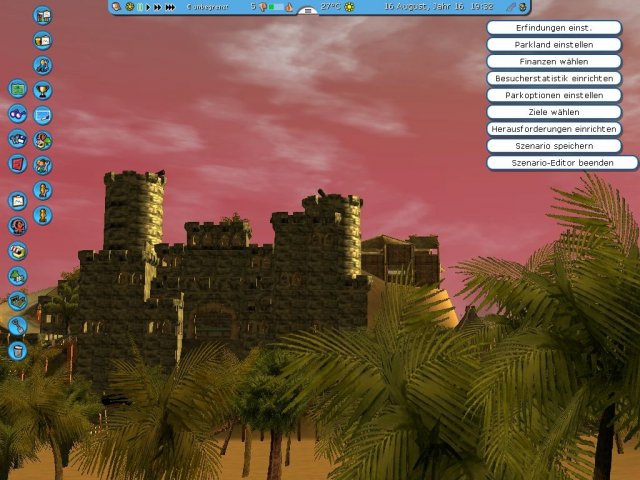Open 'Erfindungen einst.' menu entry
This screenshot has height=480, width=640.
pos(554,28)
